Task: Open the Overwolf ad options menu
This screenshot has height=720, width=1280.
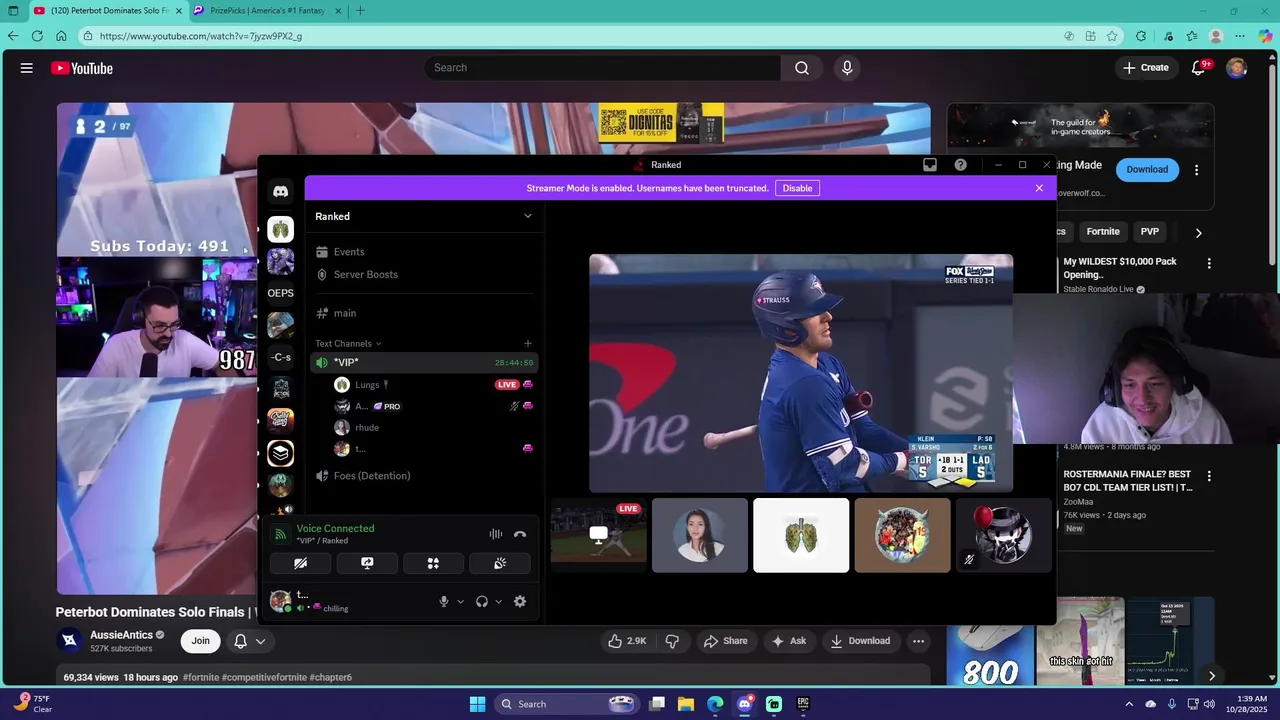Action: (x=1196, y=170)
